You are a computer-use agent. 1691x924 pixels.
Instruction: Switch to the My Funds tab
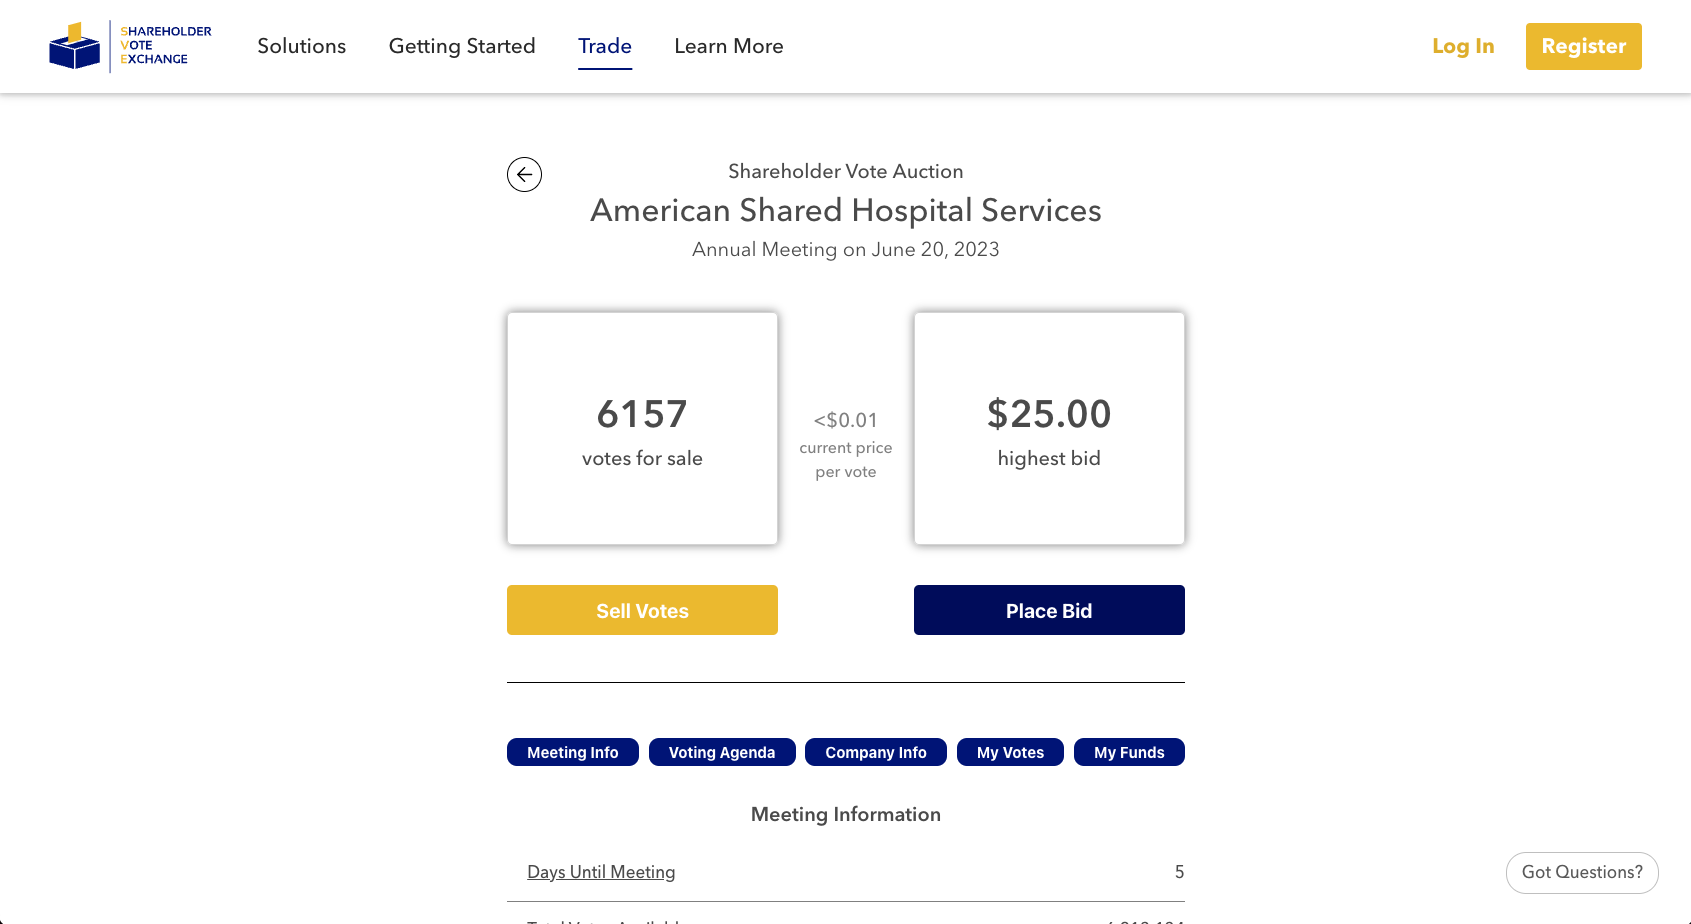tap(1129, 752)
